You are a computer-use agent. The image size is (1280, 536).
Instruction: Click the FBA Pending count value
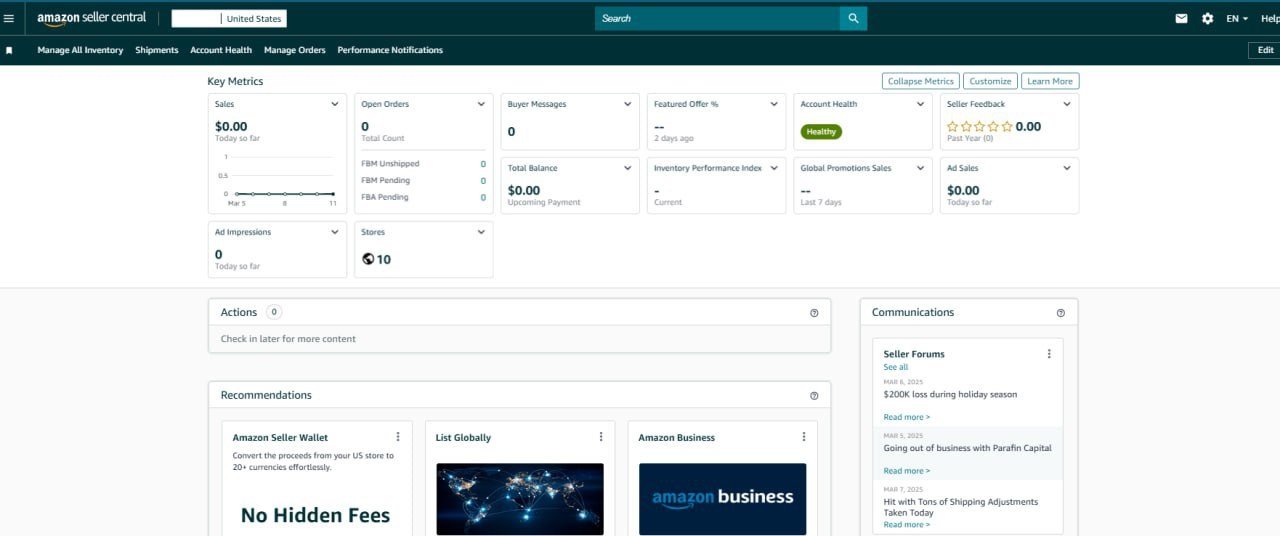coord(483,198)
